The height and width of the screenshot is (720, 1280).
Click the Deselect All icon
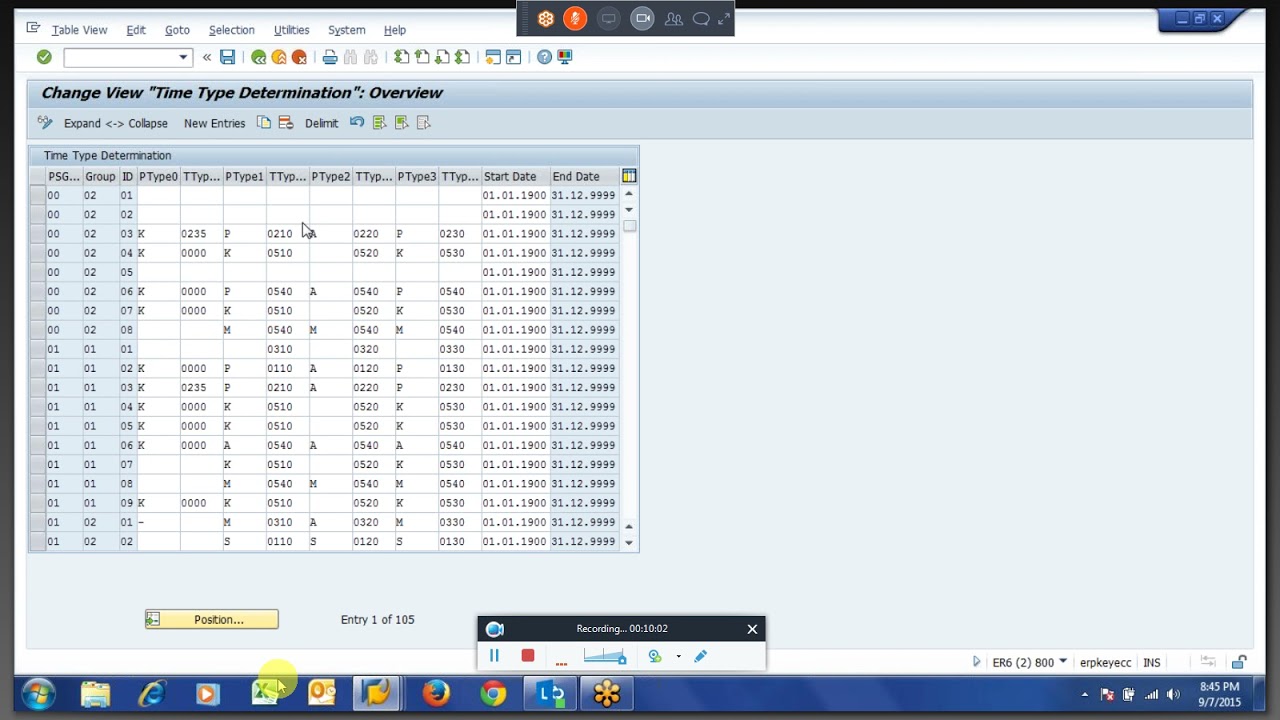pos(423,122)
